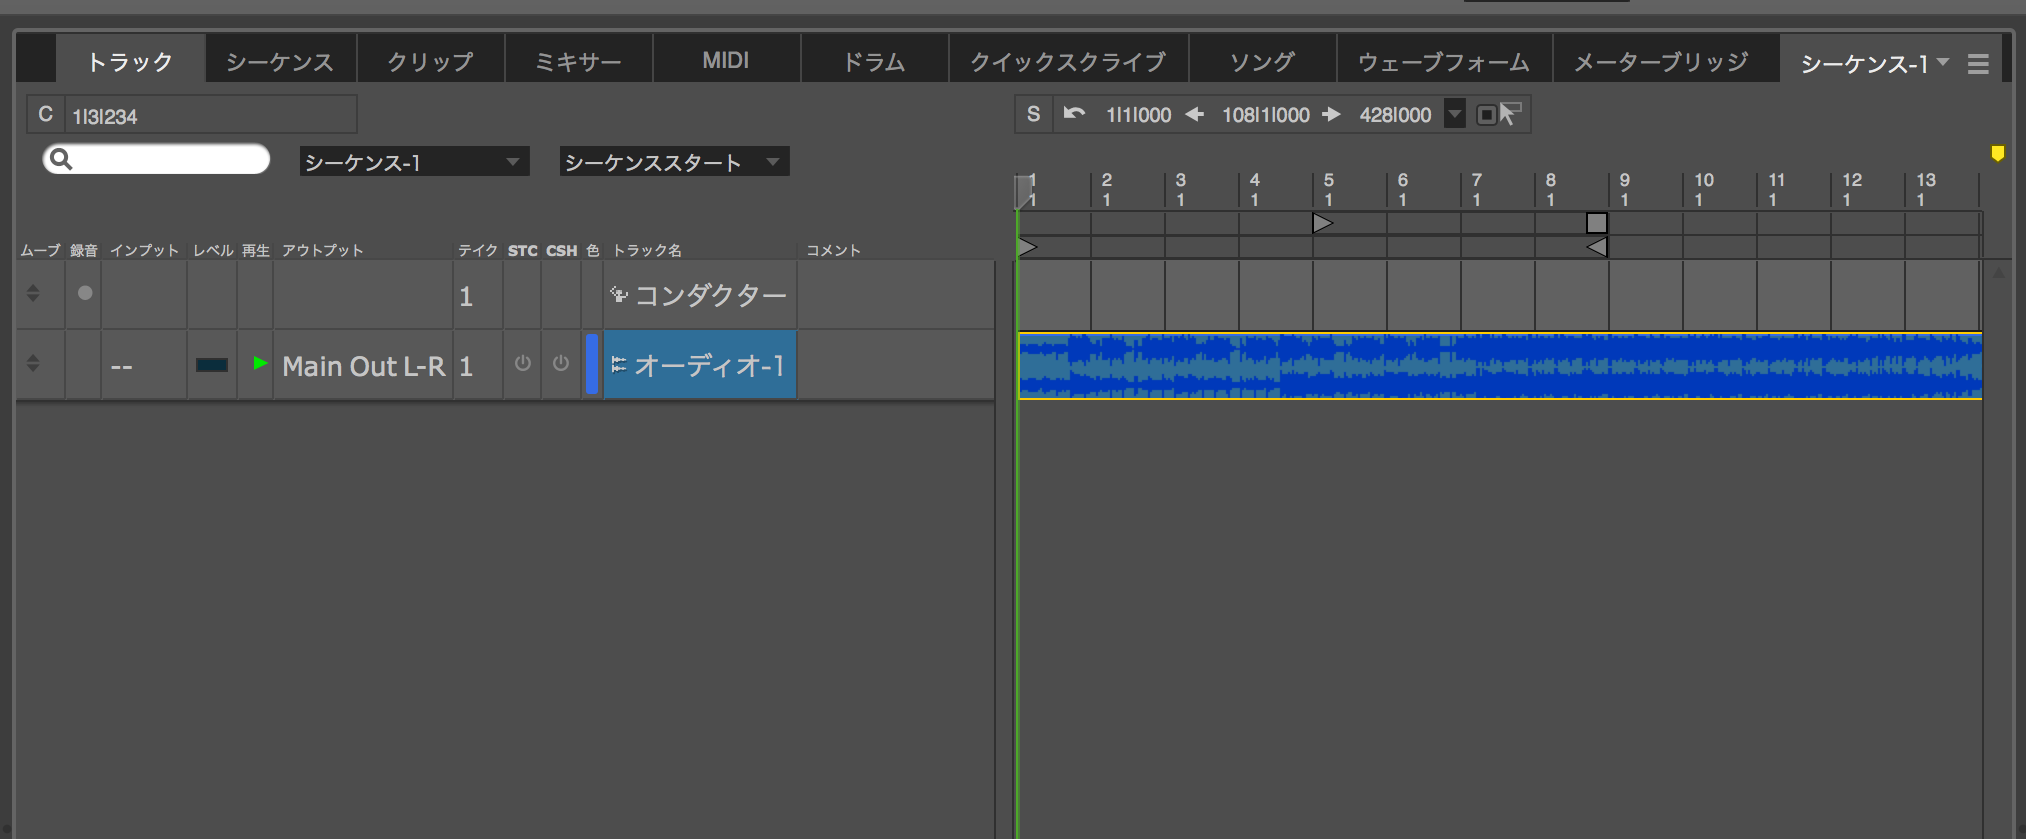Screen dimensions: 2026x839
Task: Click the blue color swatch of オーディオ-1
Action: click(x=591, y=365)
